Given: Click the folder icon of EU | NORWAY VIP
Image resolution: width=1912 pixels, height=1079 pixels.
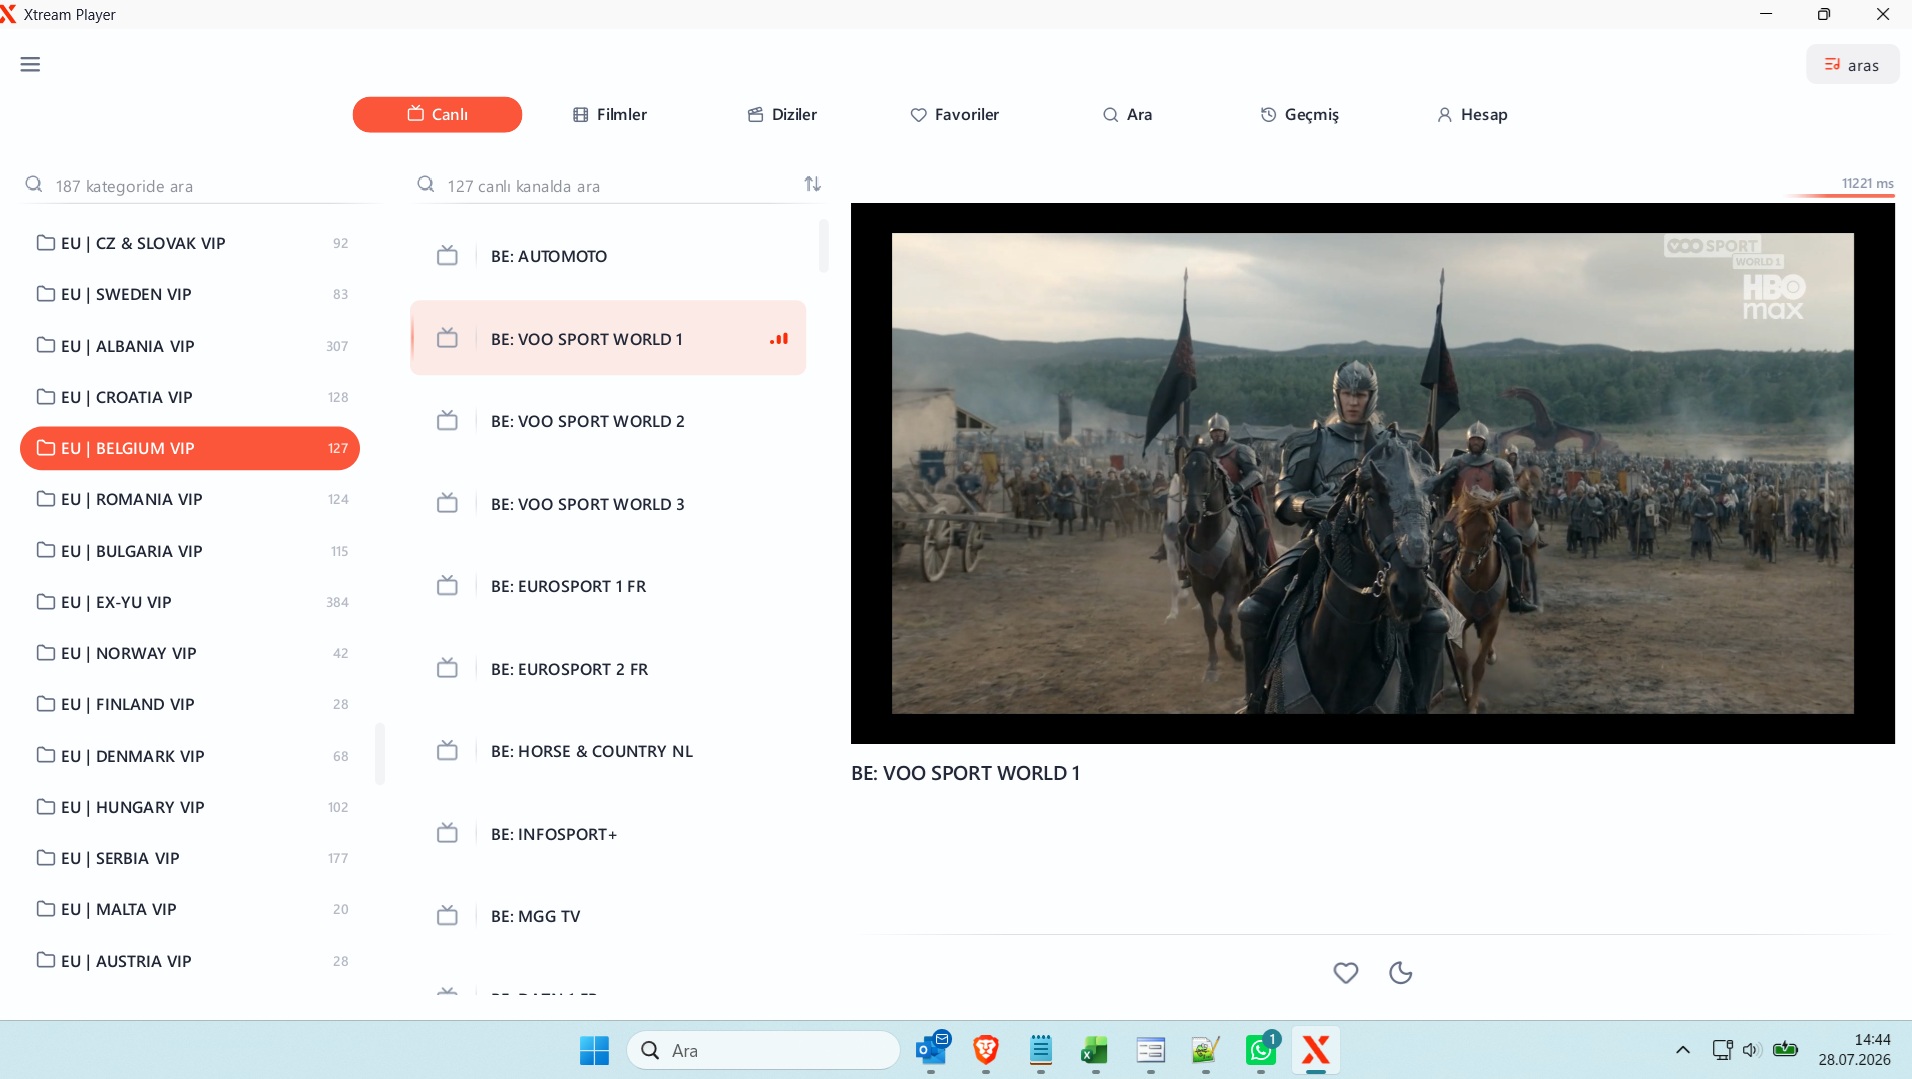Looking at the screenshot, I should pyautogui.click(x=46, y=653).
